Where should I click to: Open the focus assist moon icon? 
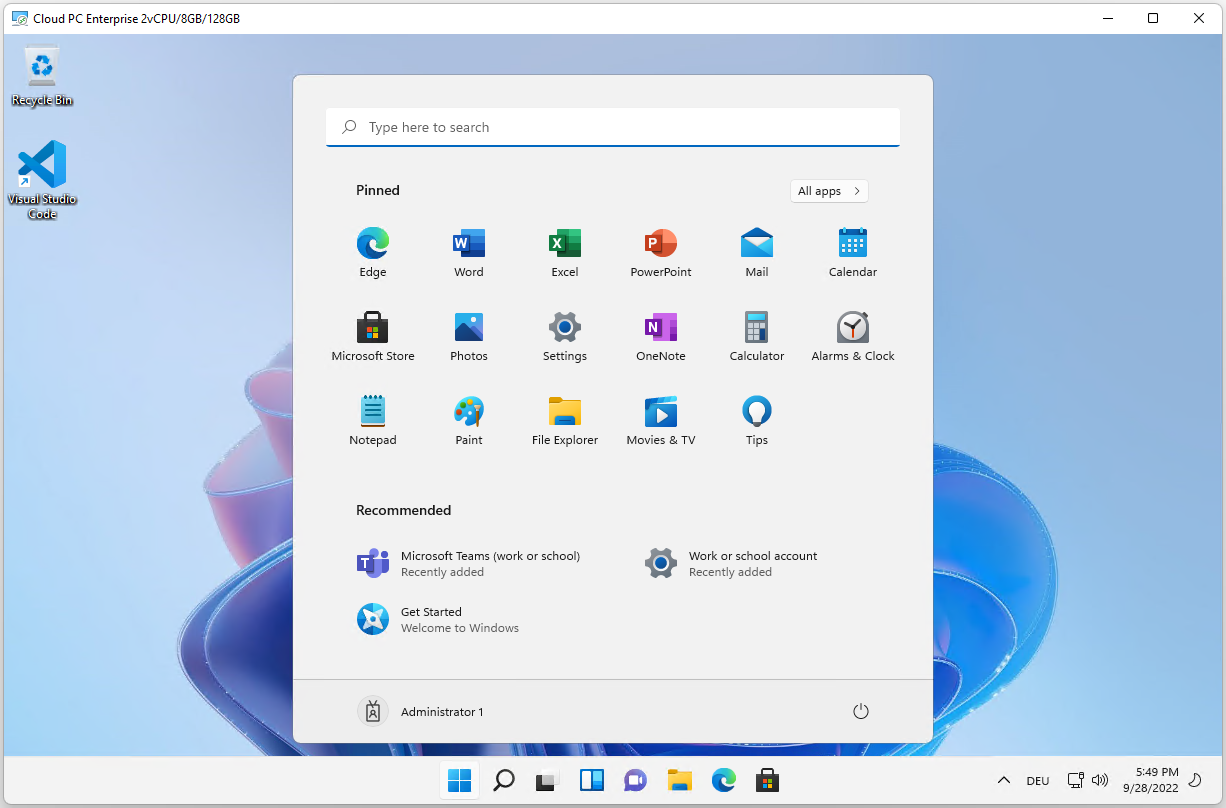click(x=1194, y=780)
